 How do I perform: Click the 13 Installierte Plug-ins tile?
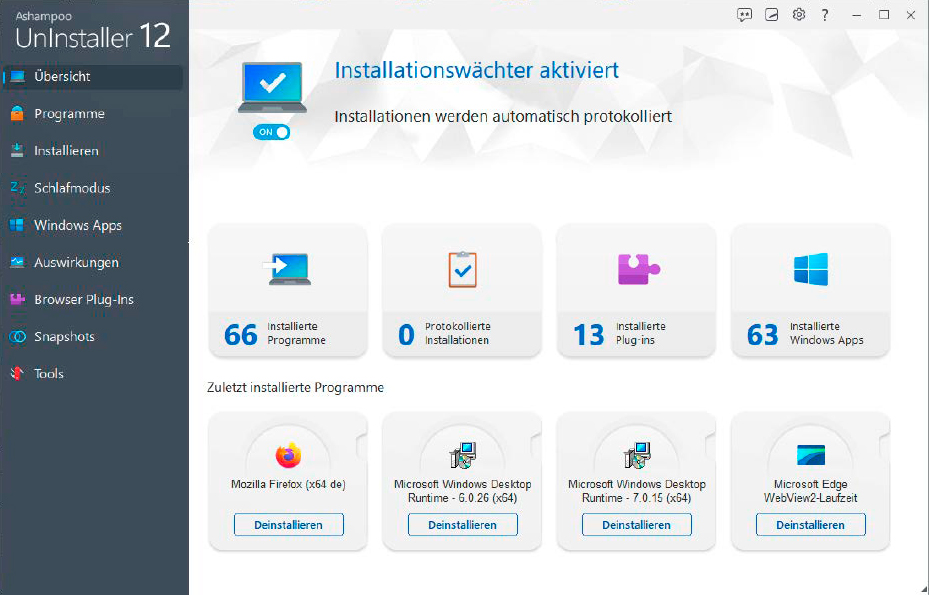click(636, 290)
